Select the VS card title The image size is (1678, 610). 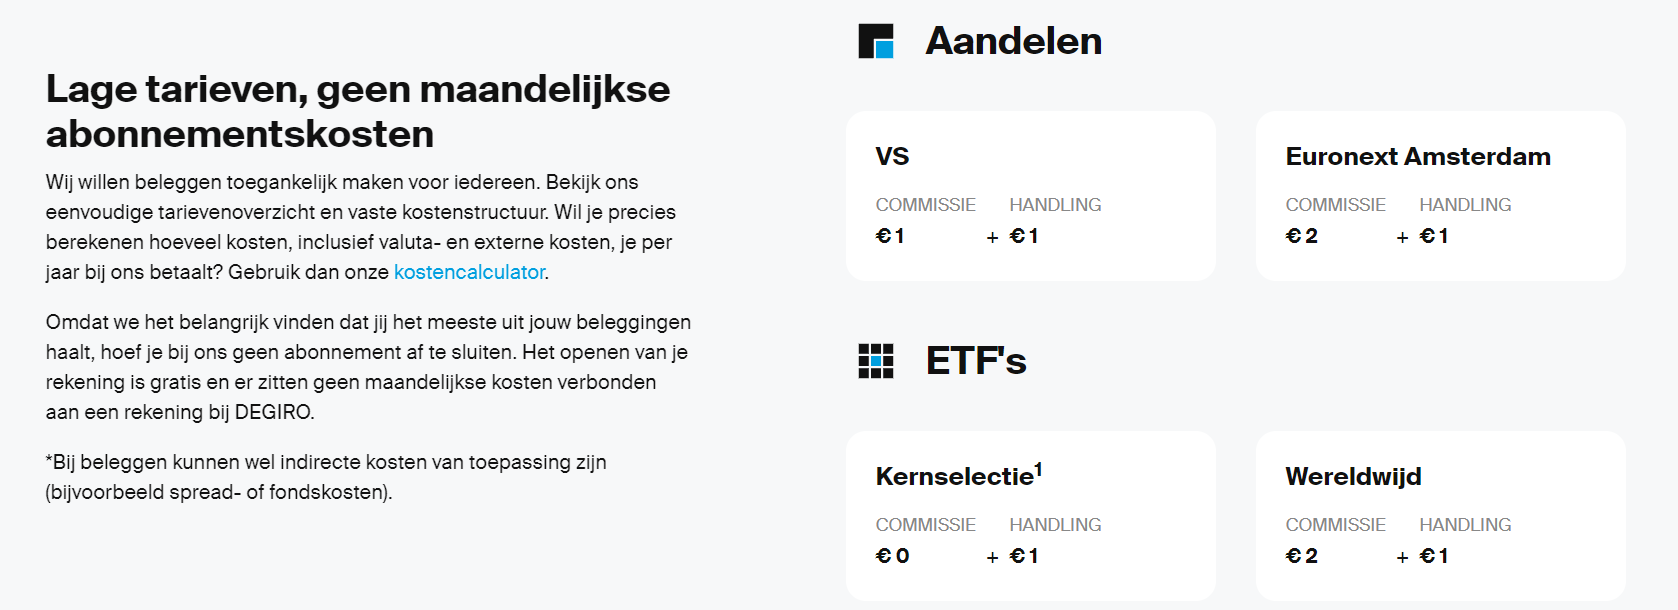pyautogui.click(x=892, y=157)
